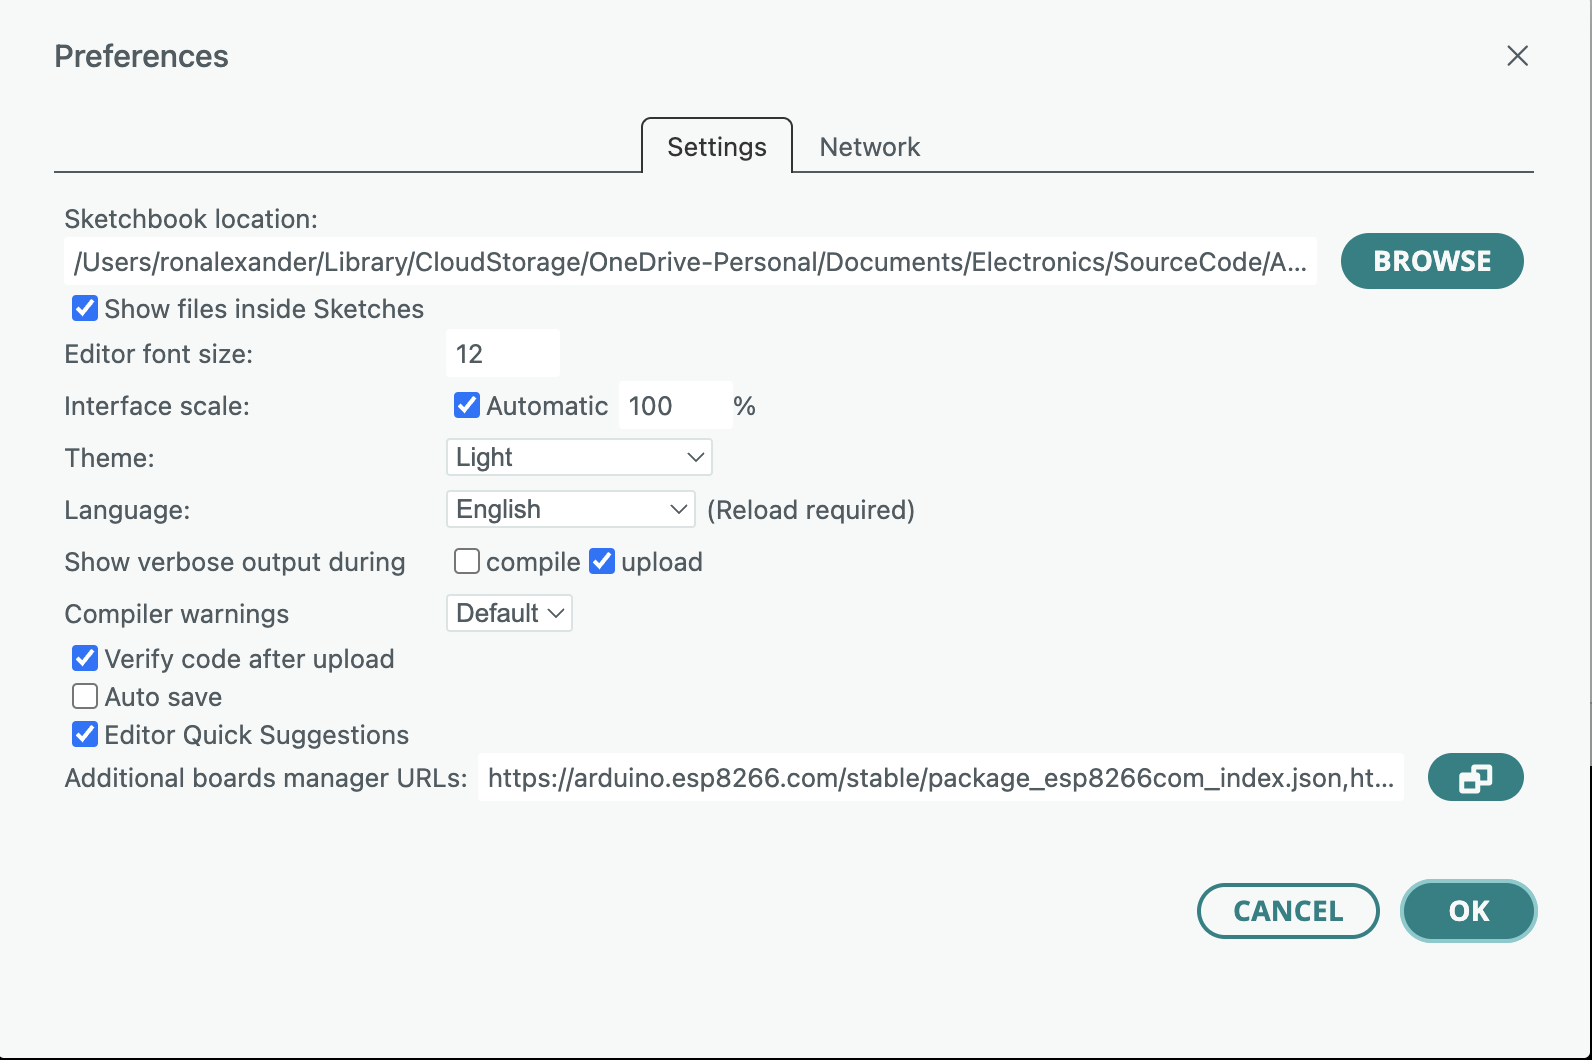The height and width of the screenshot is (1060, 1592).
Task: Click the Additional boards manager URLs field
Action: point(940,778)
